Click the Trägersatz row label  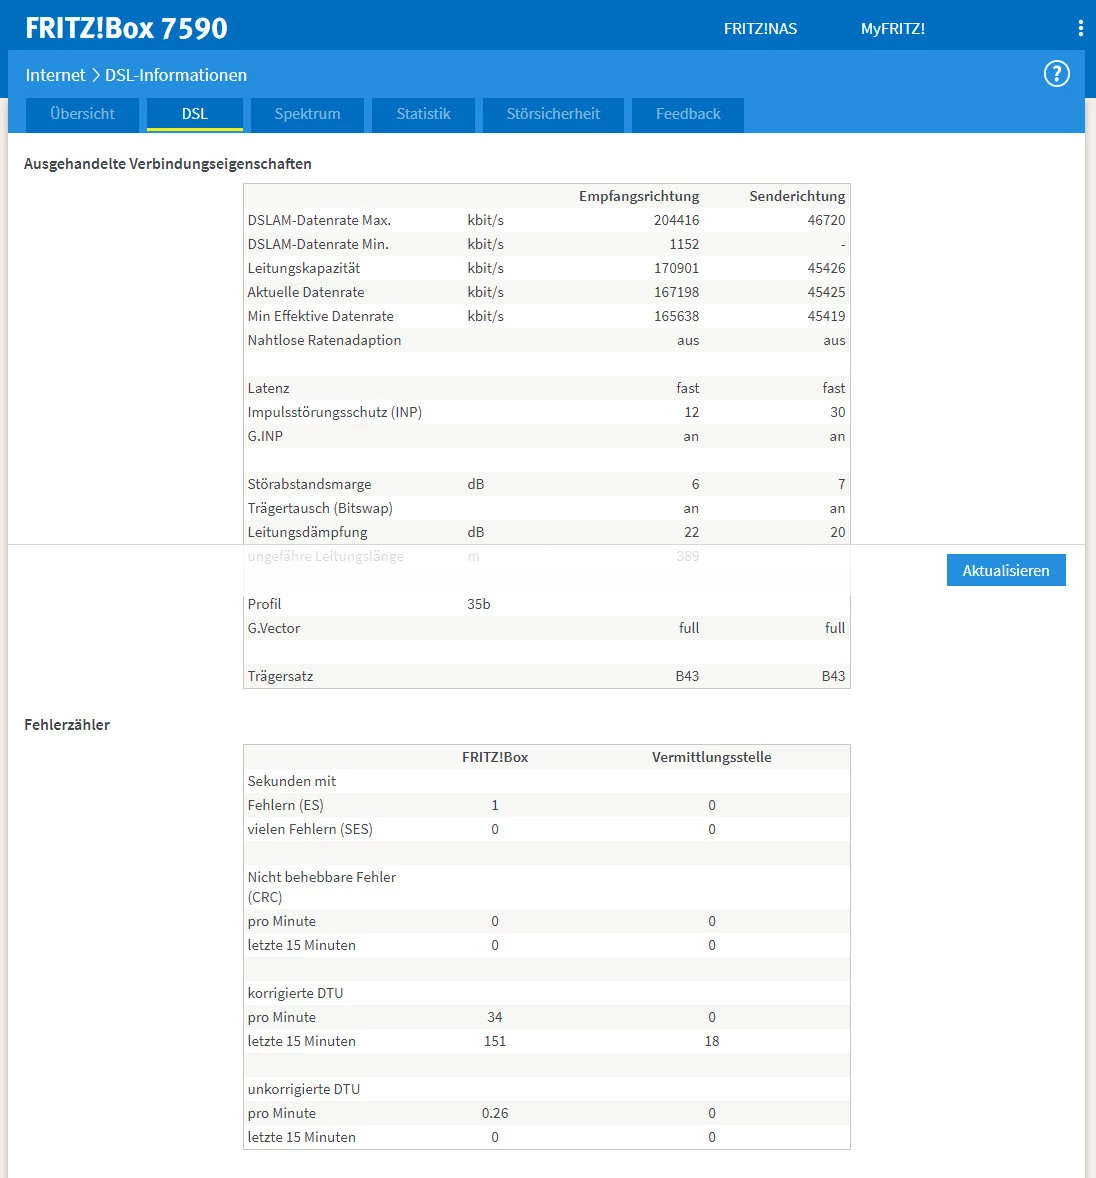click(280, 676)
